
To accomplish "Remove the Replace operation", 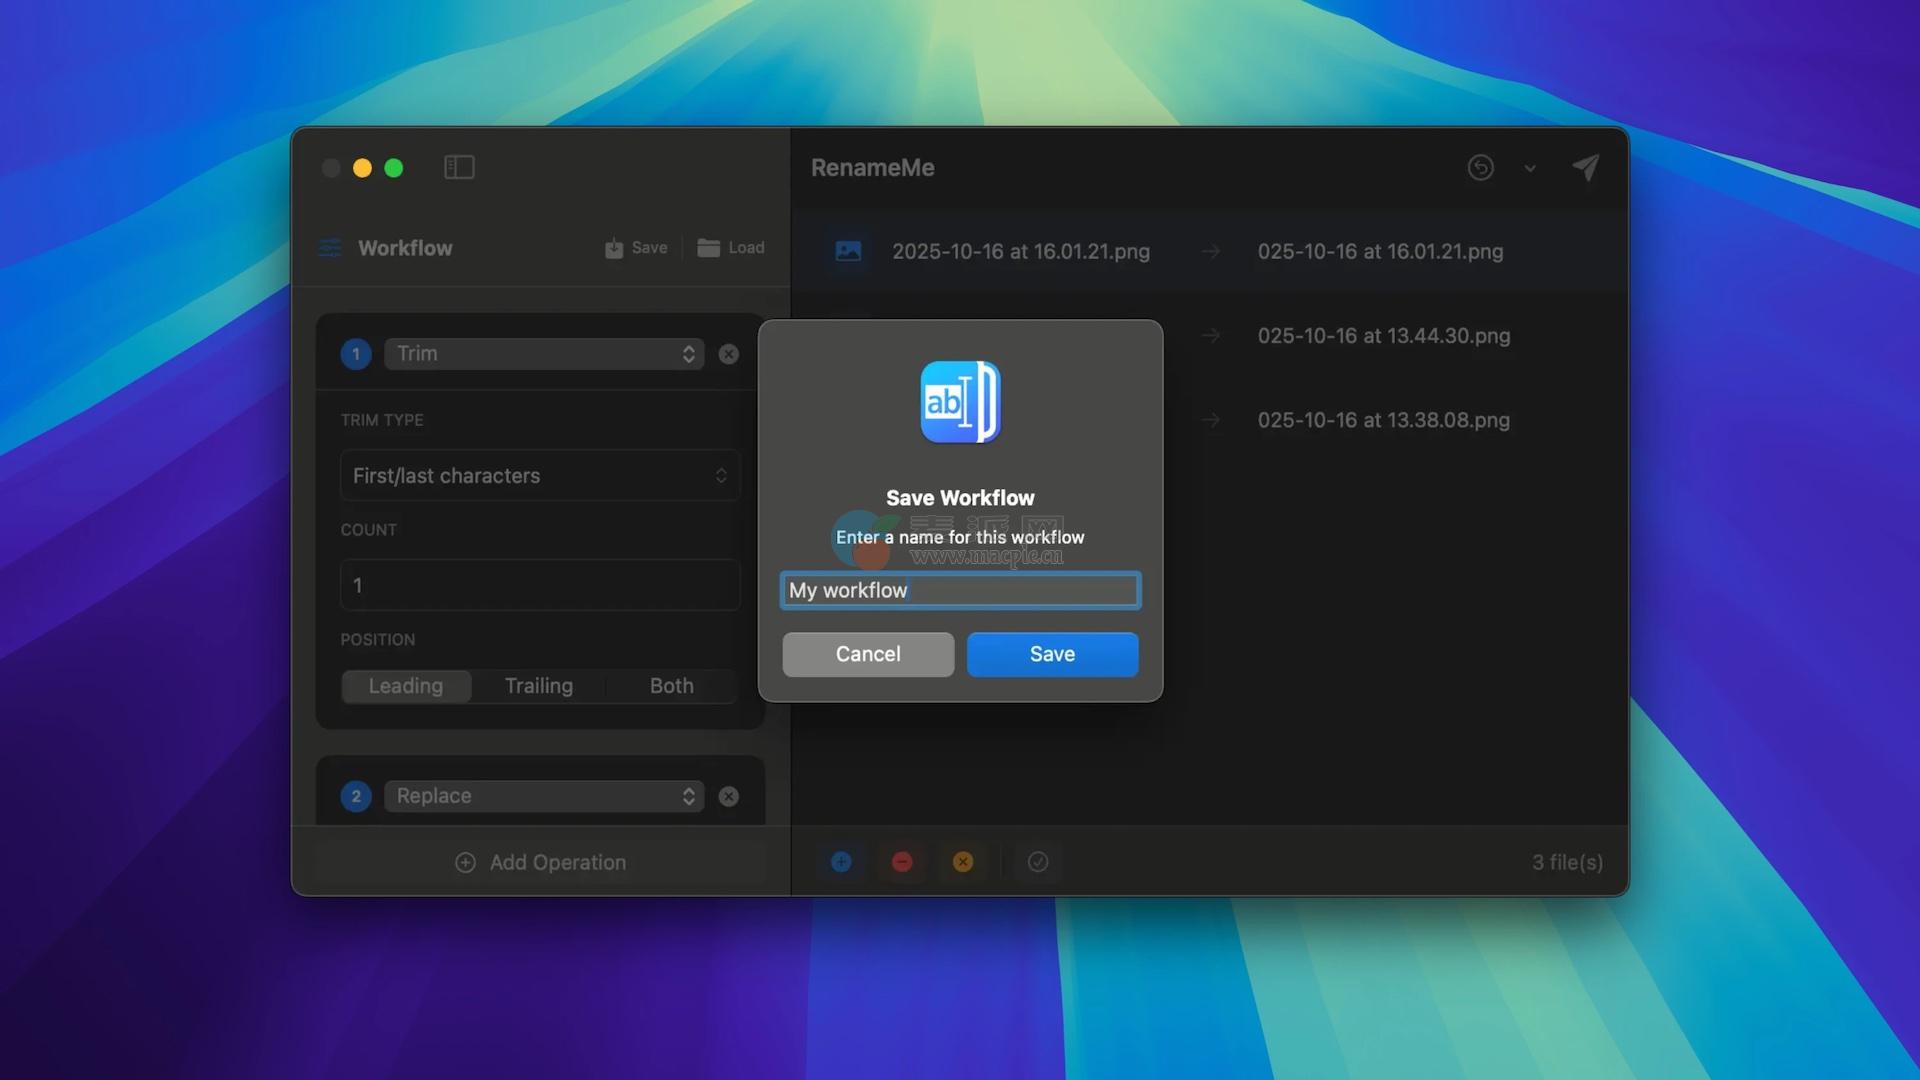I will click(x=729, y=796).
